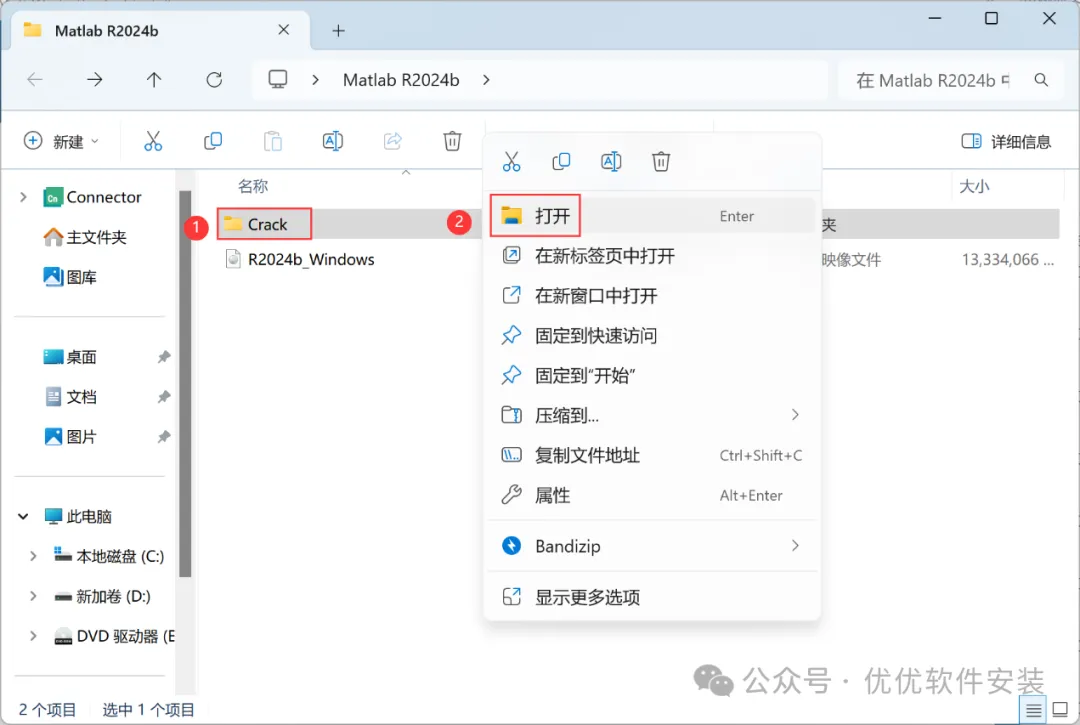The image size is (1080, 725).
Task: Select 固定到"开始"
Action: (652, 375)
